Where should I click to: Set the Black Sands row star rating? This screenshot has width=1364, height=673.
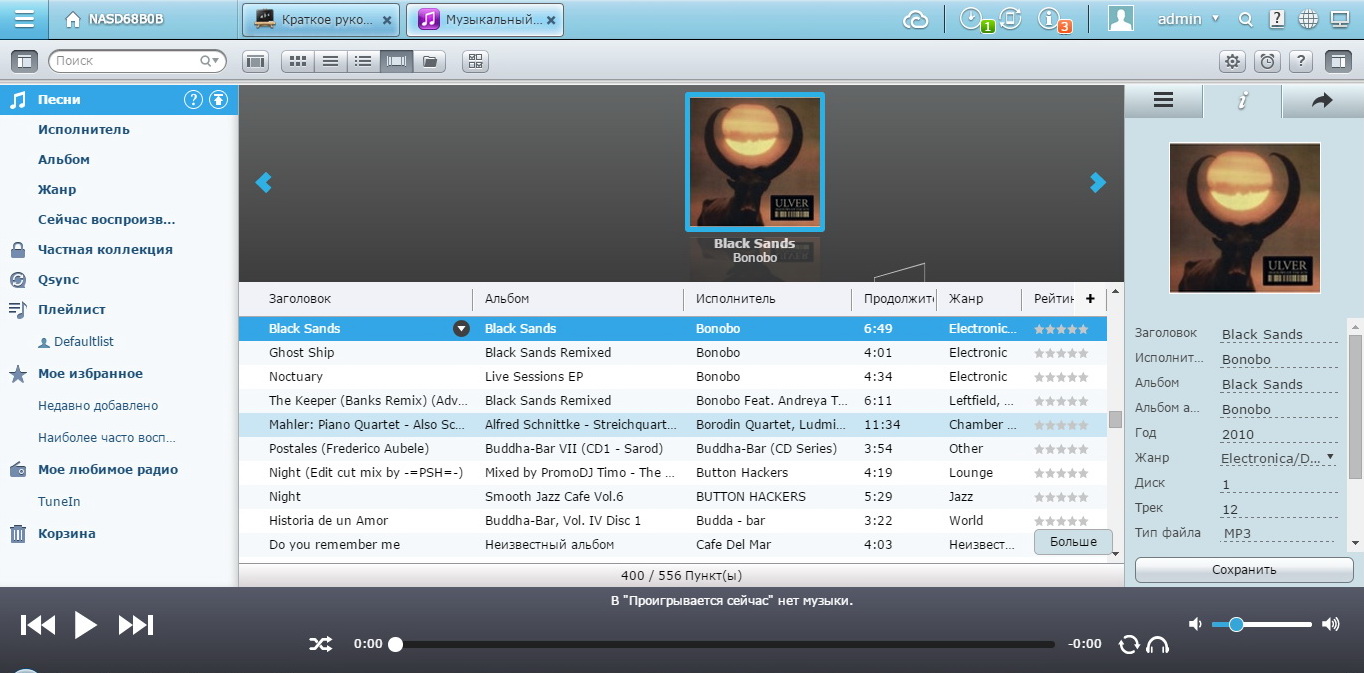click(1061, 328)
